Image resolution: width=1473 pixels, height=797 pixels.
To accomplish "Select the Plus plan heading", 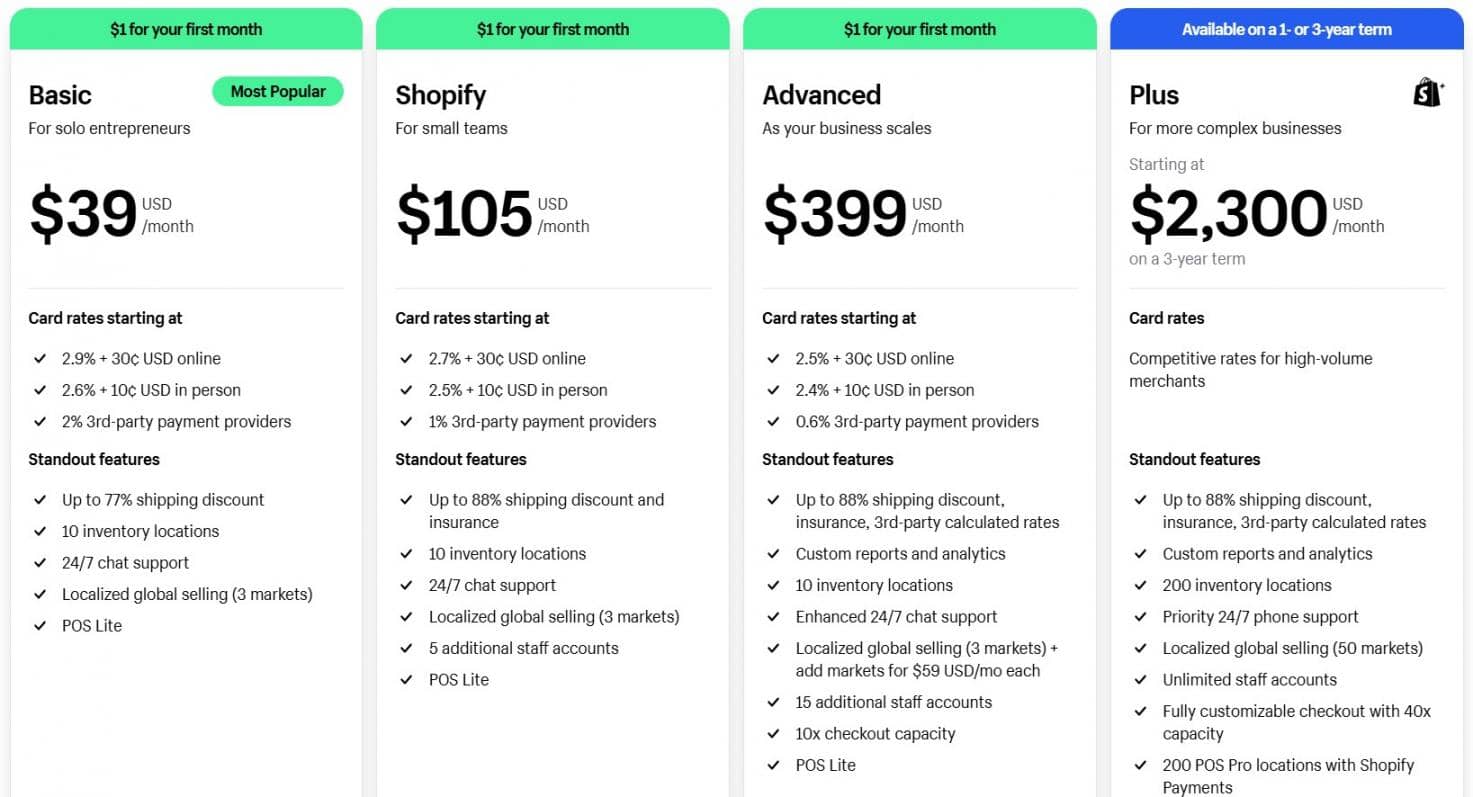I will [x=1154, y=95].
